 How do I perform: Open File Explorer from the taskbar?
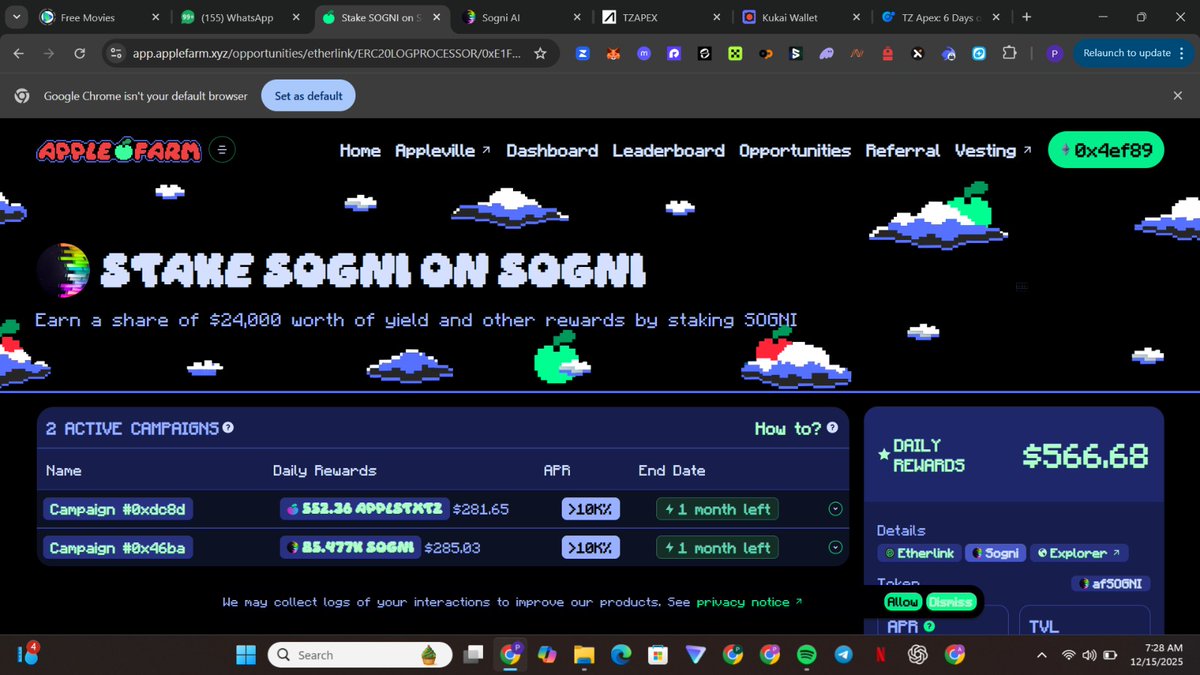pos(584,654)
